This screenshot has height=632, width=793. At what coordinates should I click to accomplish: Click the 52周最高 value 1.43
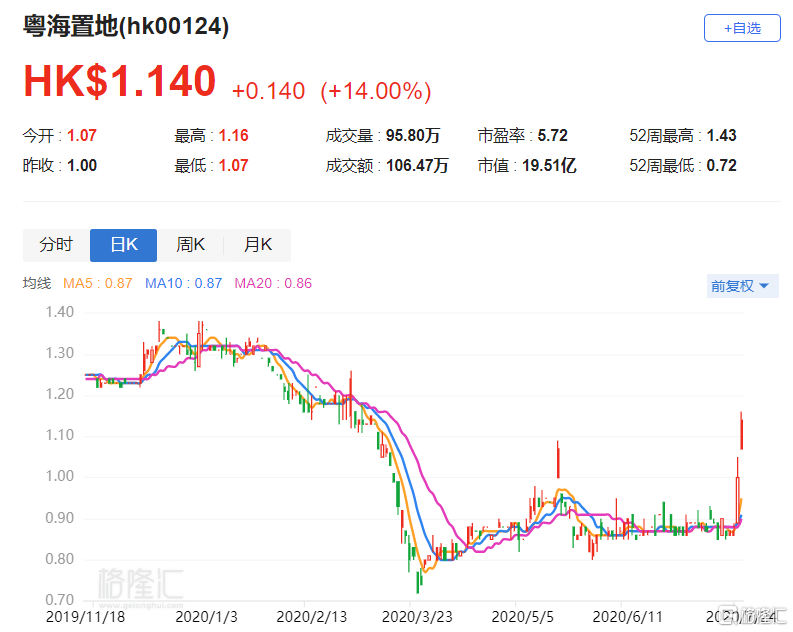coord(721,136)
